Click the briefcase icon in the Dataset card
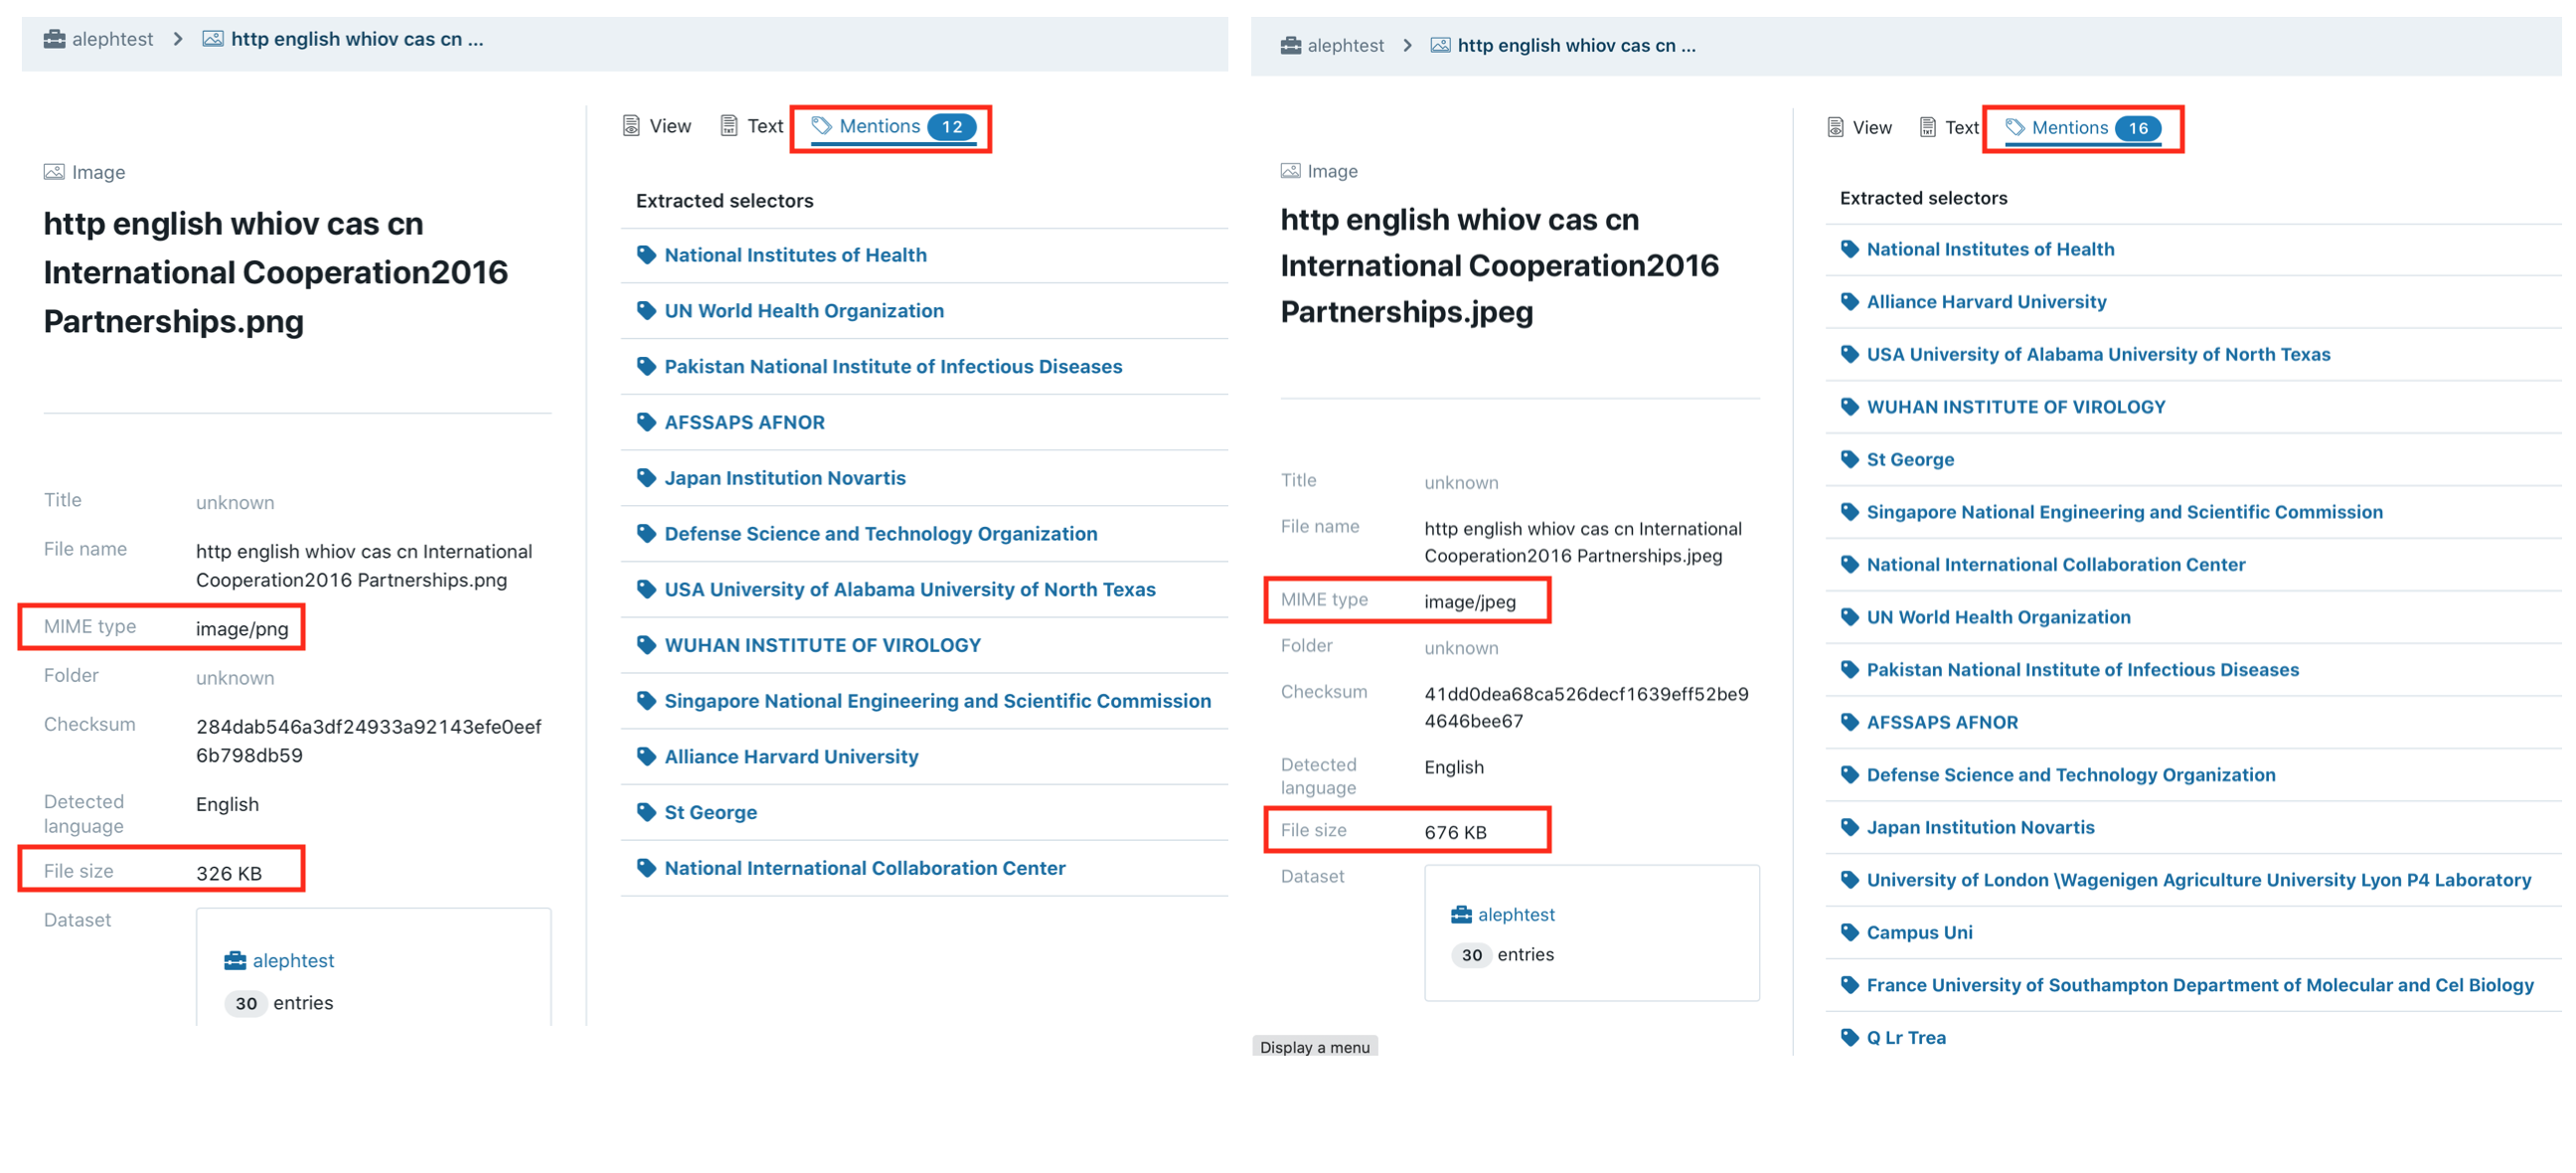Viewport: 2576px width, 1173px height. pos(235,960)
